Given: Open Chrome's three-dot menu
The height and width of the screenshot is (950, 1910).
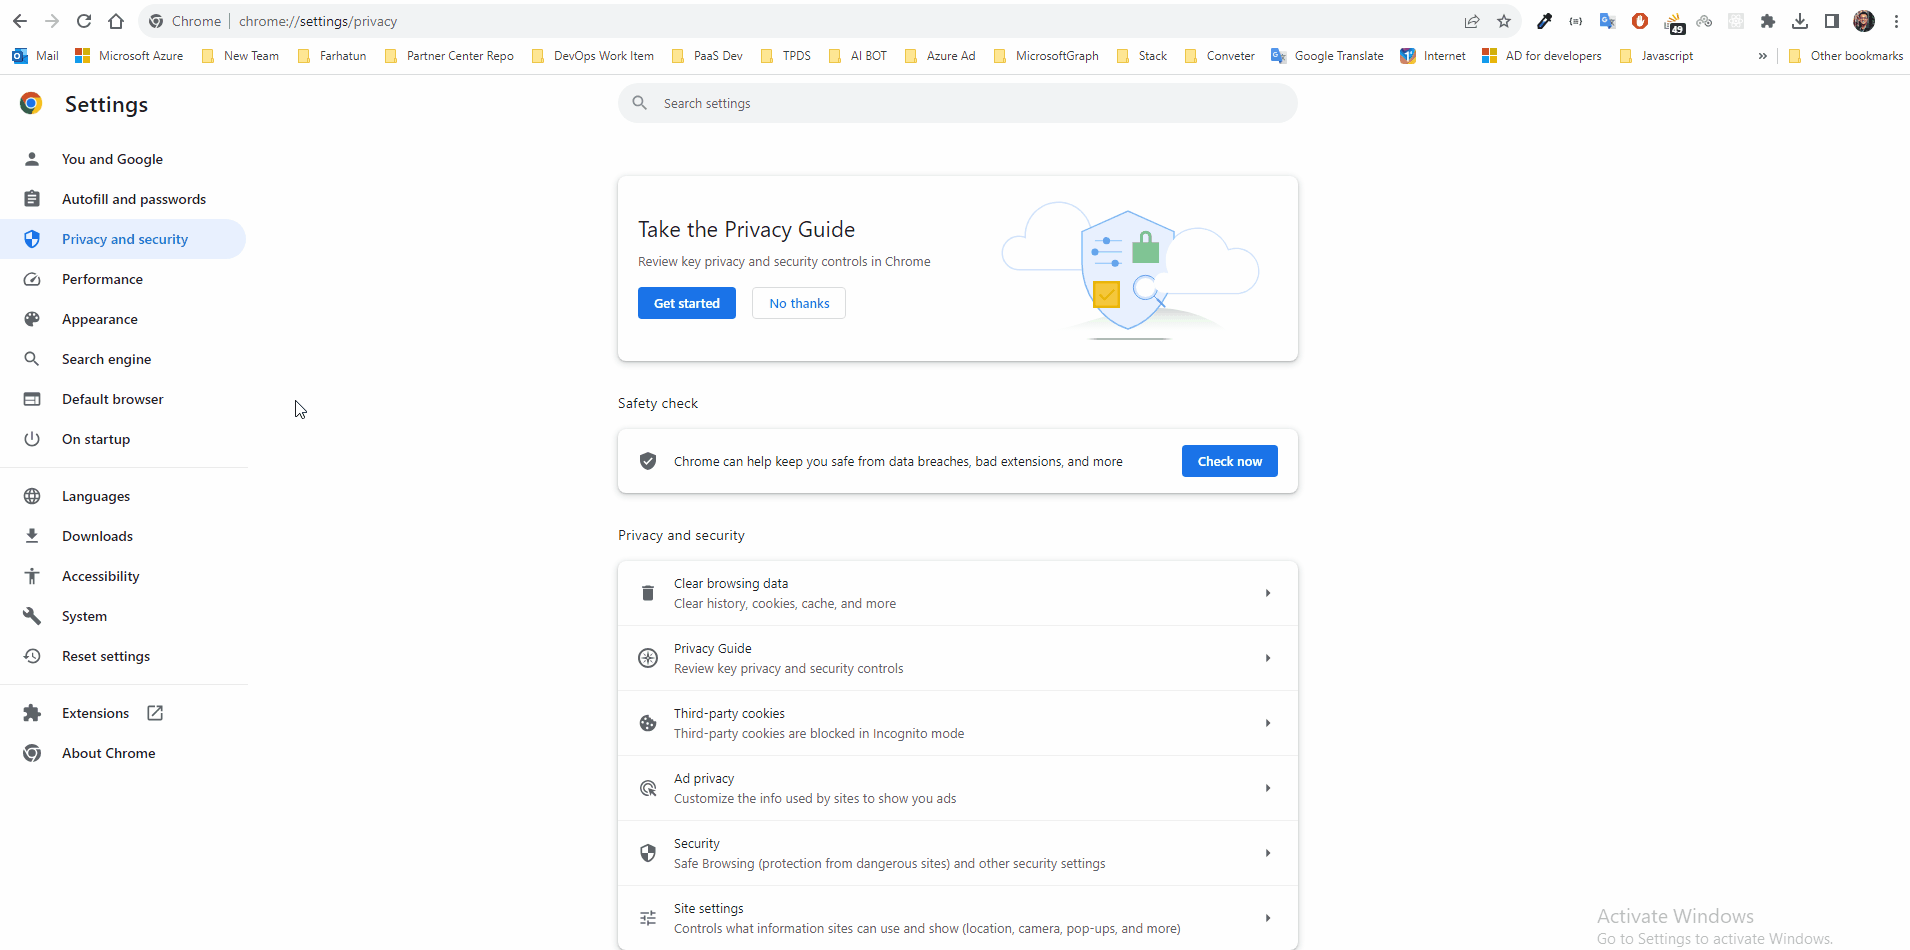Looking at the screenshot, I should coord(1896,21).
